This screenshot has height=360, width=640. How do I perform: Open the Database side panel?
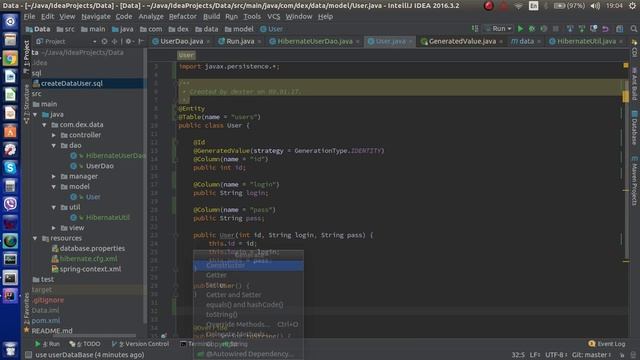[634, 128]
